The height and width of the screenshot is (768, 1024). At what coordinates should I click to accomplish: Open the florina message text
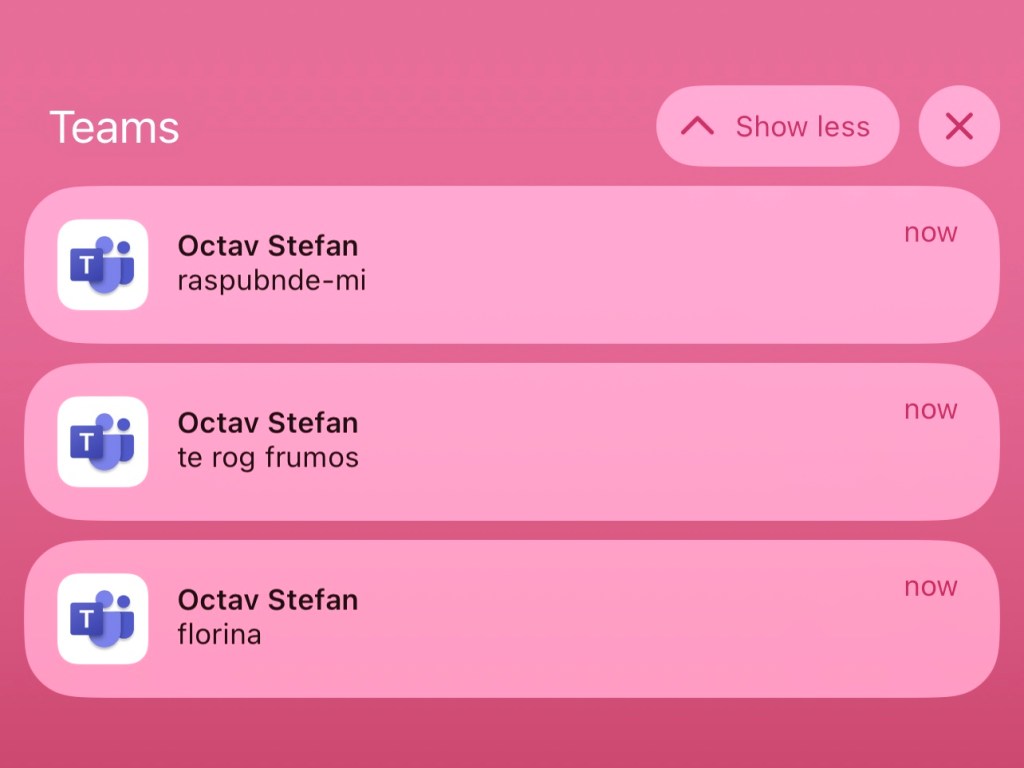pyautogui.click(x=219, y=635)
